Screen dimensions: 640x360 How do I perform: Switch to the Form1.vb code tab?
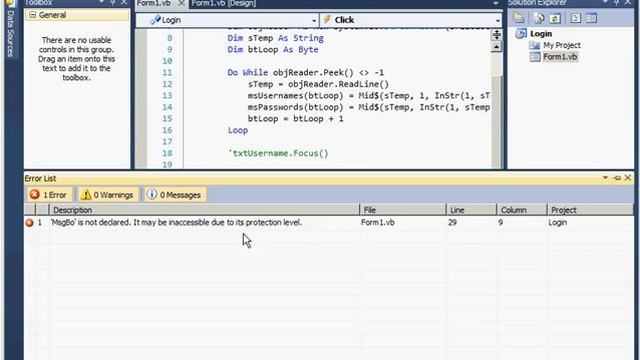click(154, 3)
